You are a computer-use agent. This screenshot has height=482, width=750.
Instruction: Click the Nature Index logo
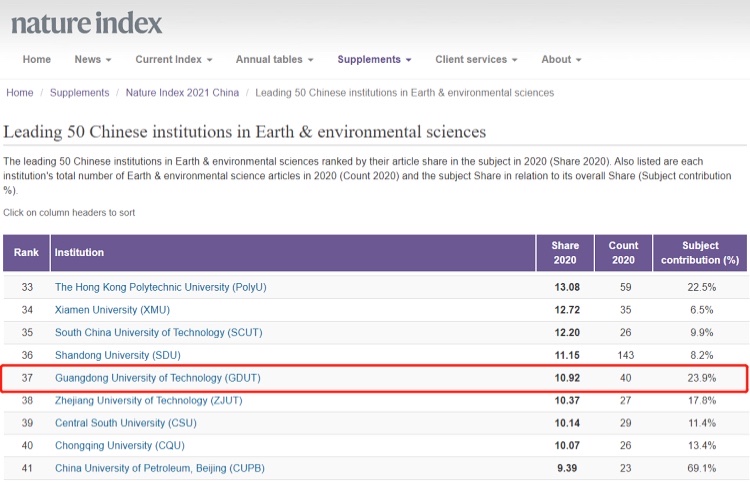pos(86,23)
